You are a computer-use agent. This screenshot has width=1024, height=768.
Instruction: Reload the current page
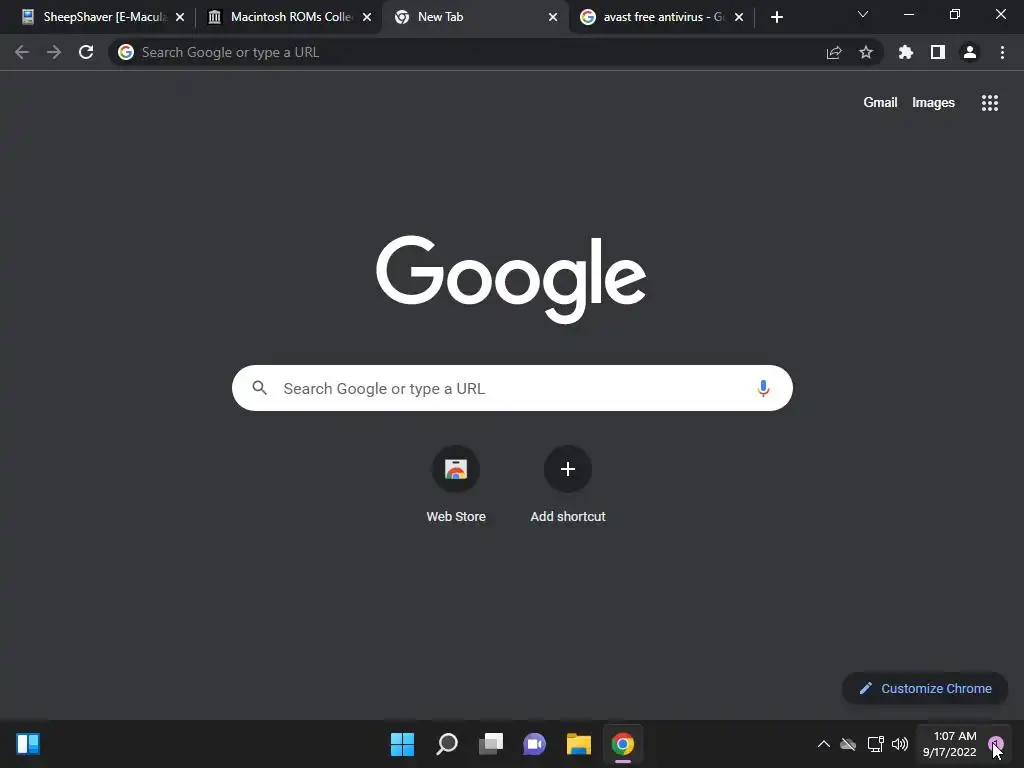86,52
